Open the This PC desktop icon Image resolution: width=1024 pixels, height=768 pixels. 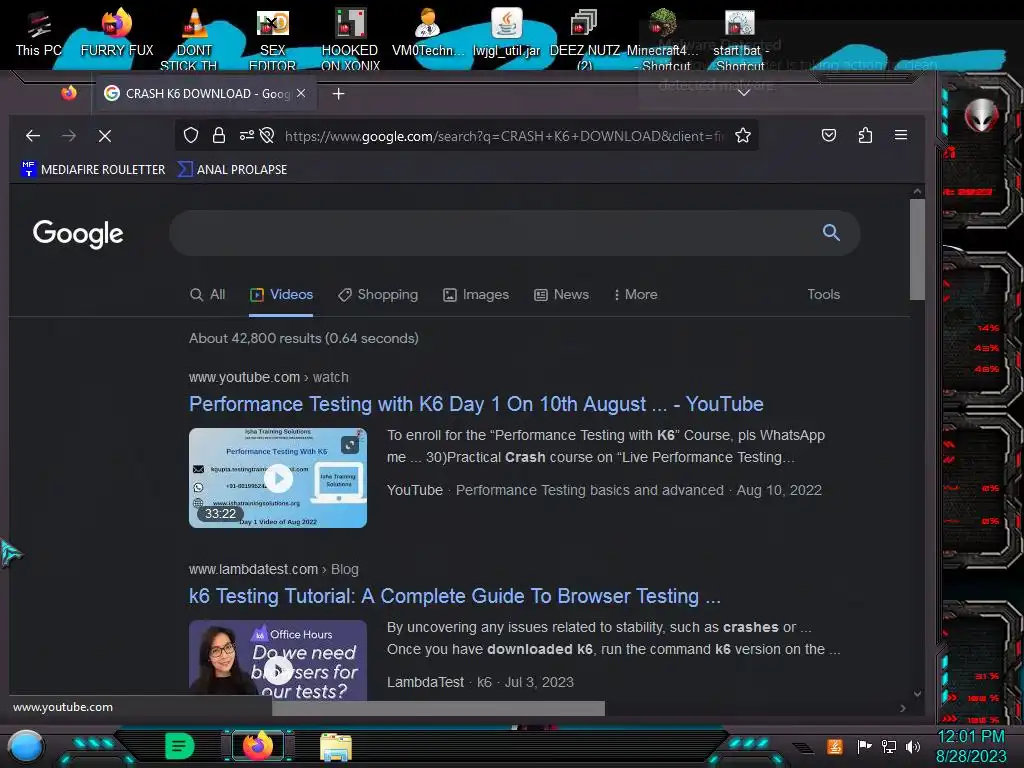tap(39, 33)
